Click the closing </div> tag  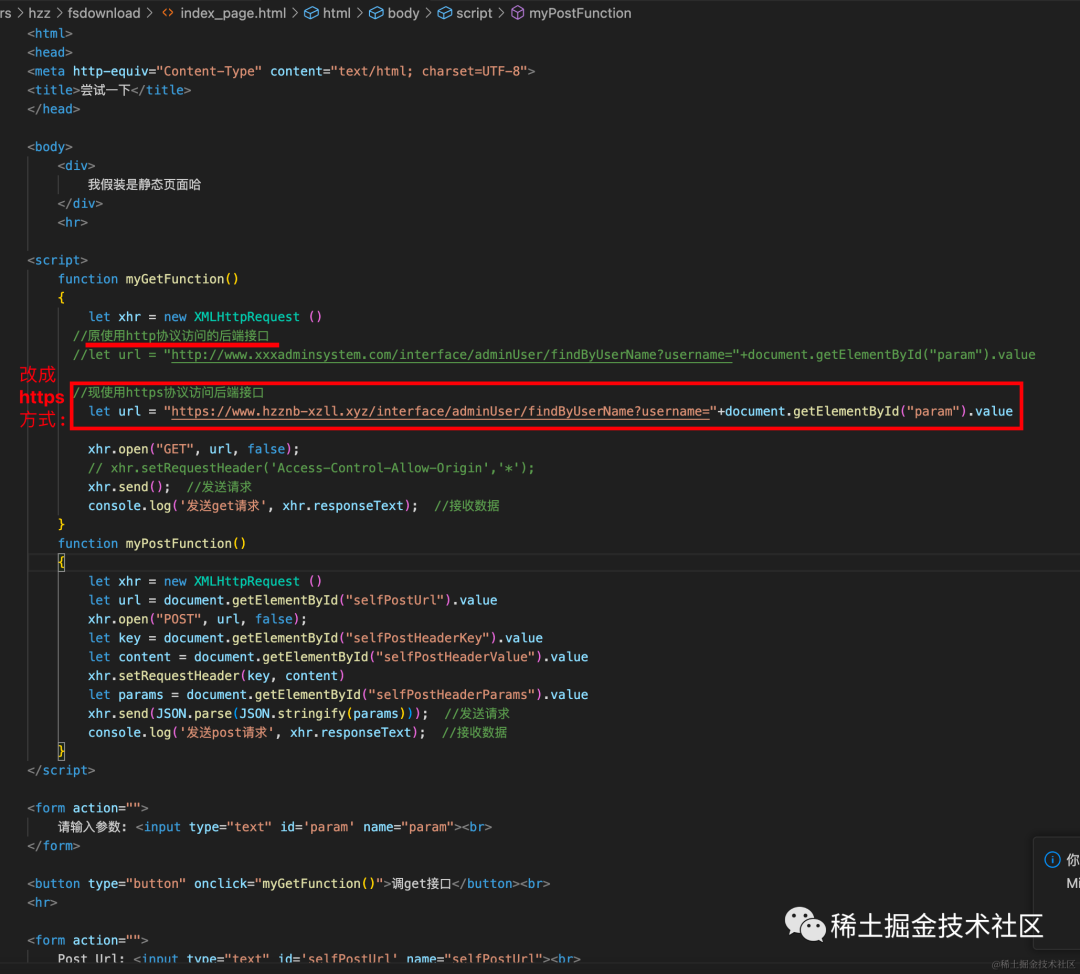point(80,203)
